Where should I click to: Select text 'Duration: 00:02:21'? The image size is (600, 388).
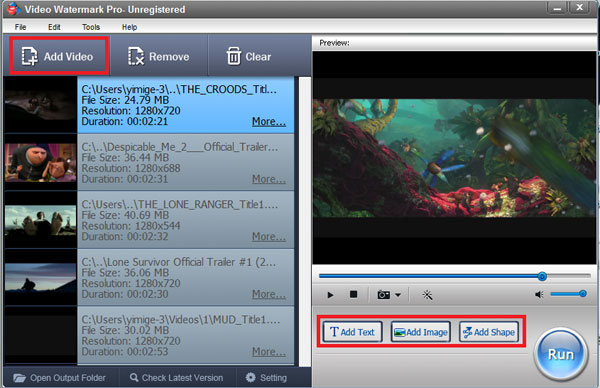pos(124,121)
